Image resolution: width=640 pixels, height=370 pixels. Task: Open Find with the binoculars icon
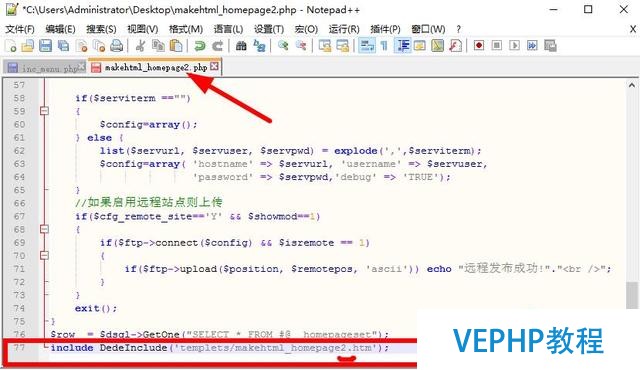[241, 46]
